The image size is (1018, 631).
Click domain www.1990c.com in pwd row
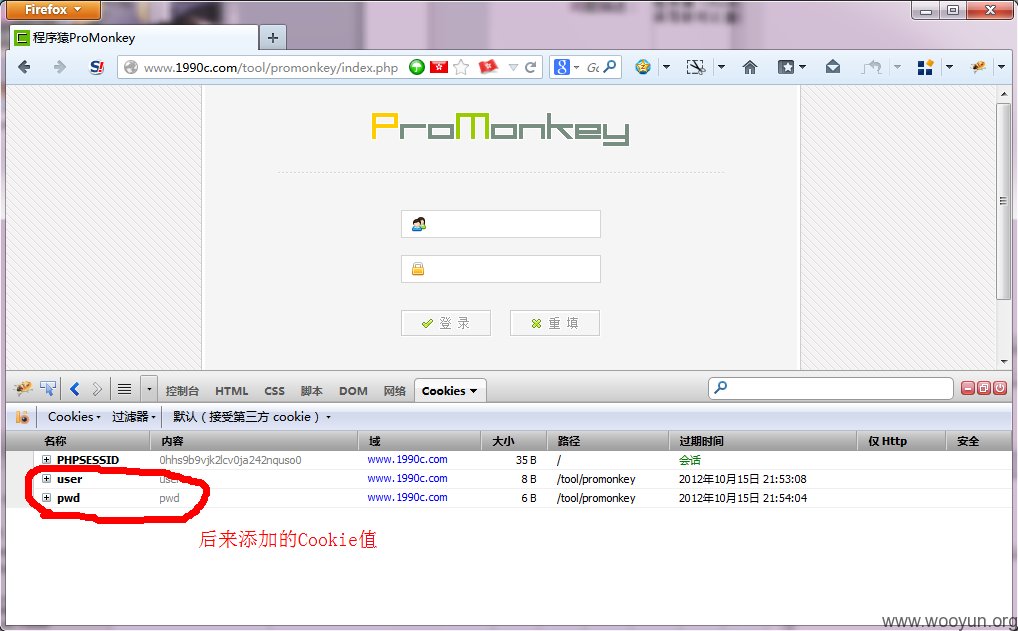[407, 497]
